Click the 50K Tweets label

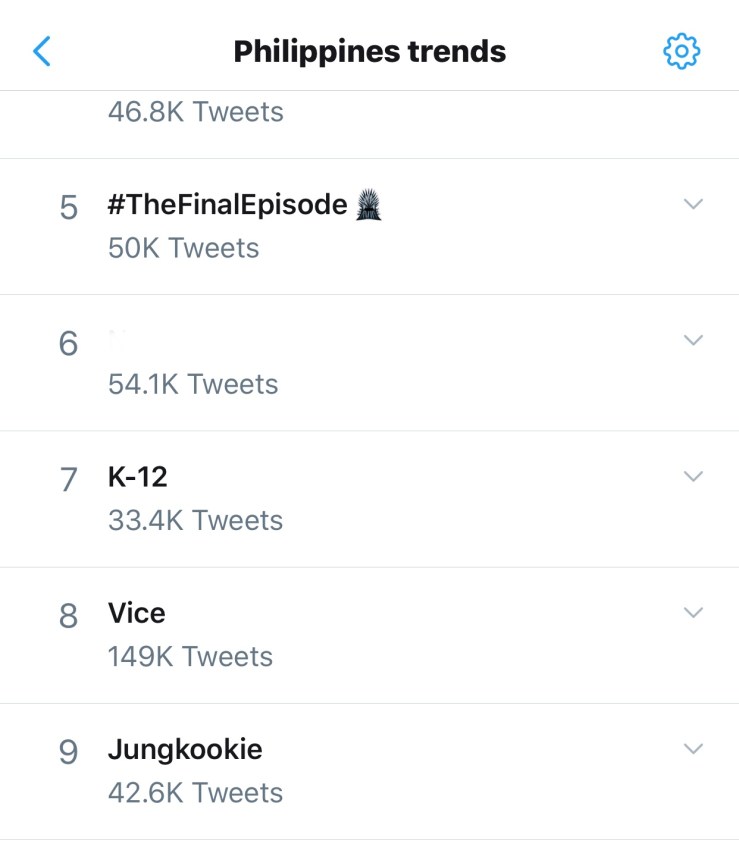(x=183, y=248)
